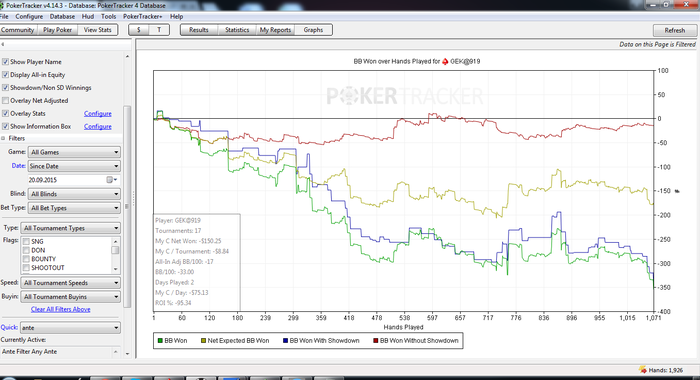Viewport: 700px width, 380px height.
Task: Open the tournament Type dropdown
Action: coord(71,228)
